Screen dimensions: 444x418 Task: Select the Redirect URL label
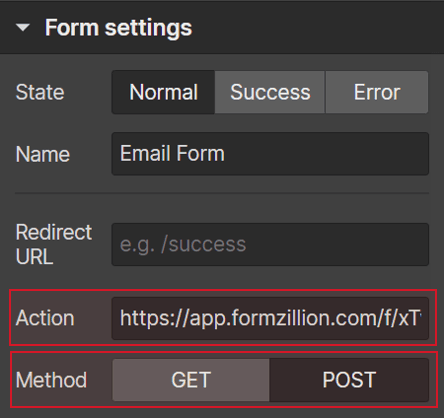click(x=54, y=244)
